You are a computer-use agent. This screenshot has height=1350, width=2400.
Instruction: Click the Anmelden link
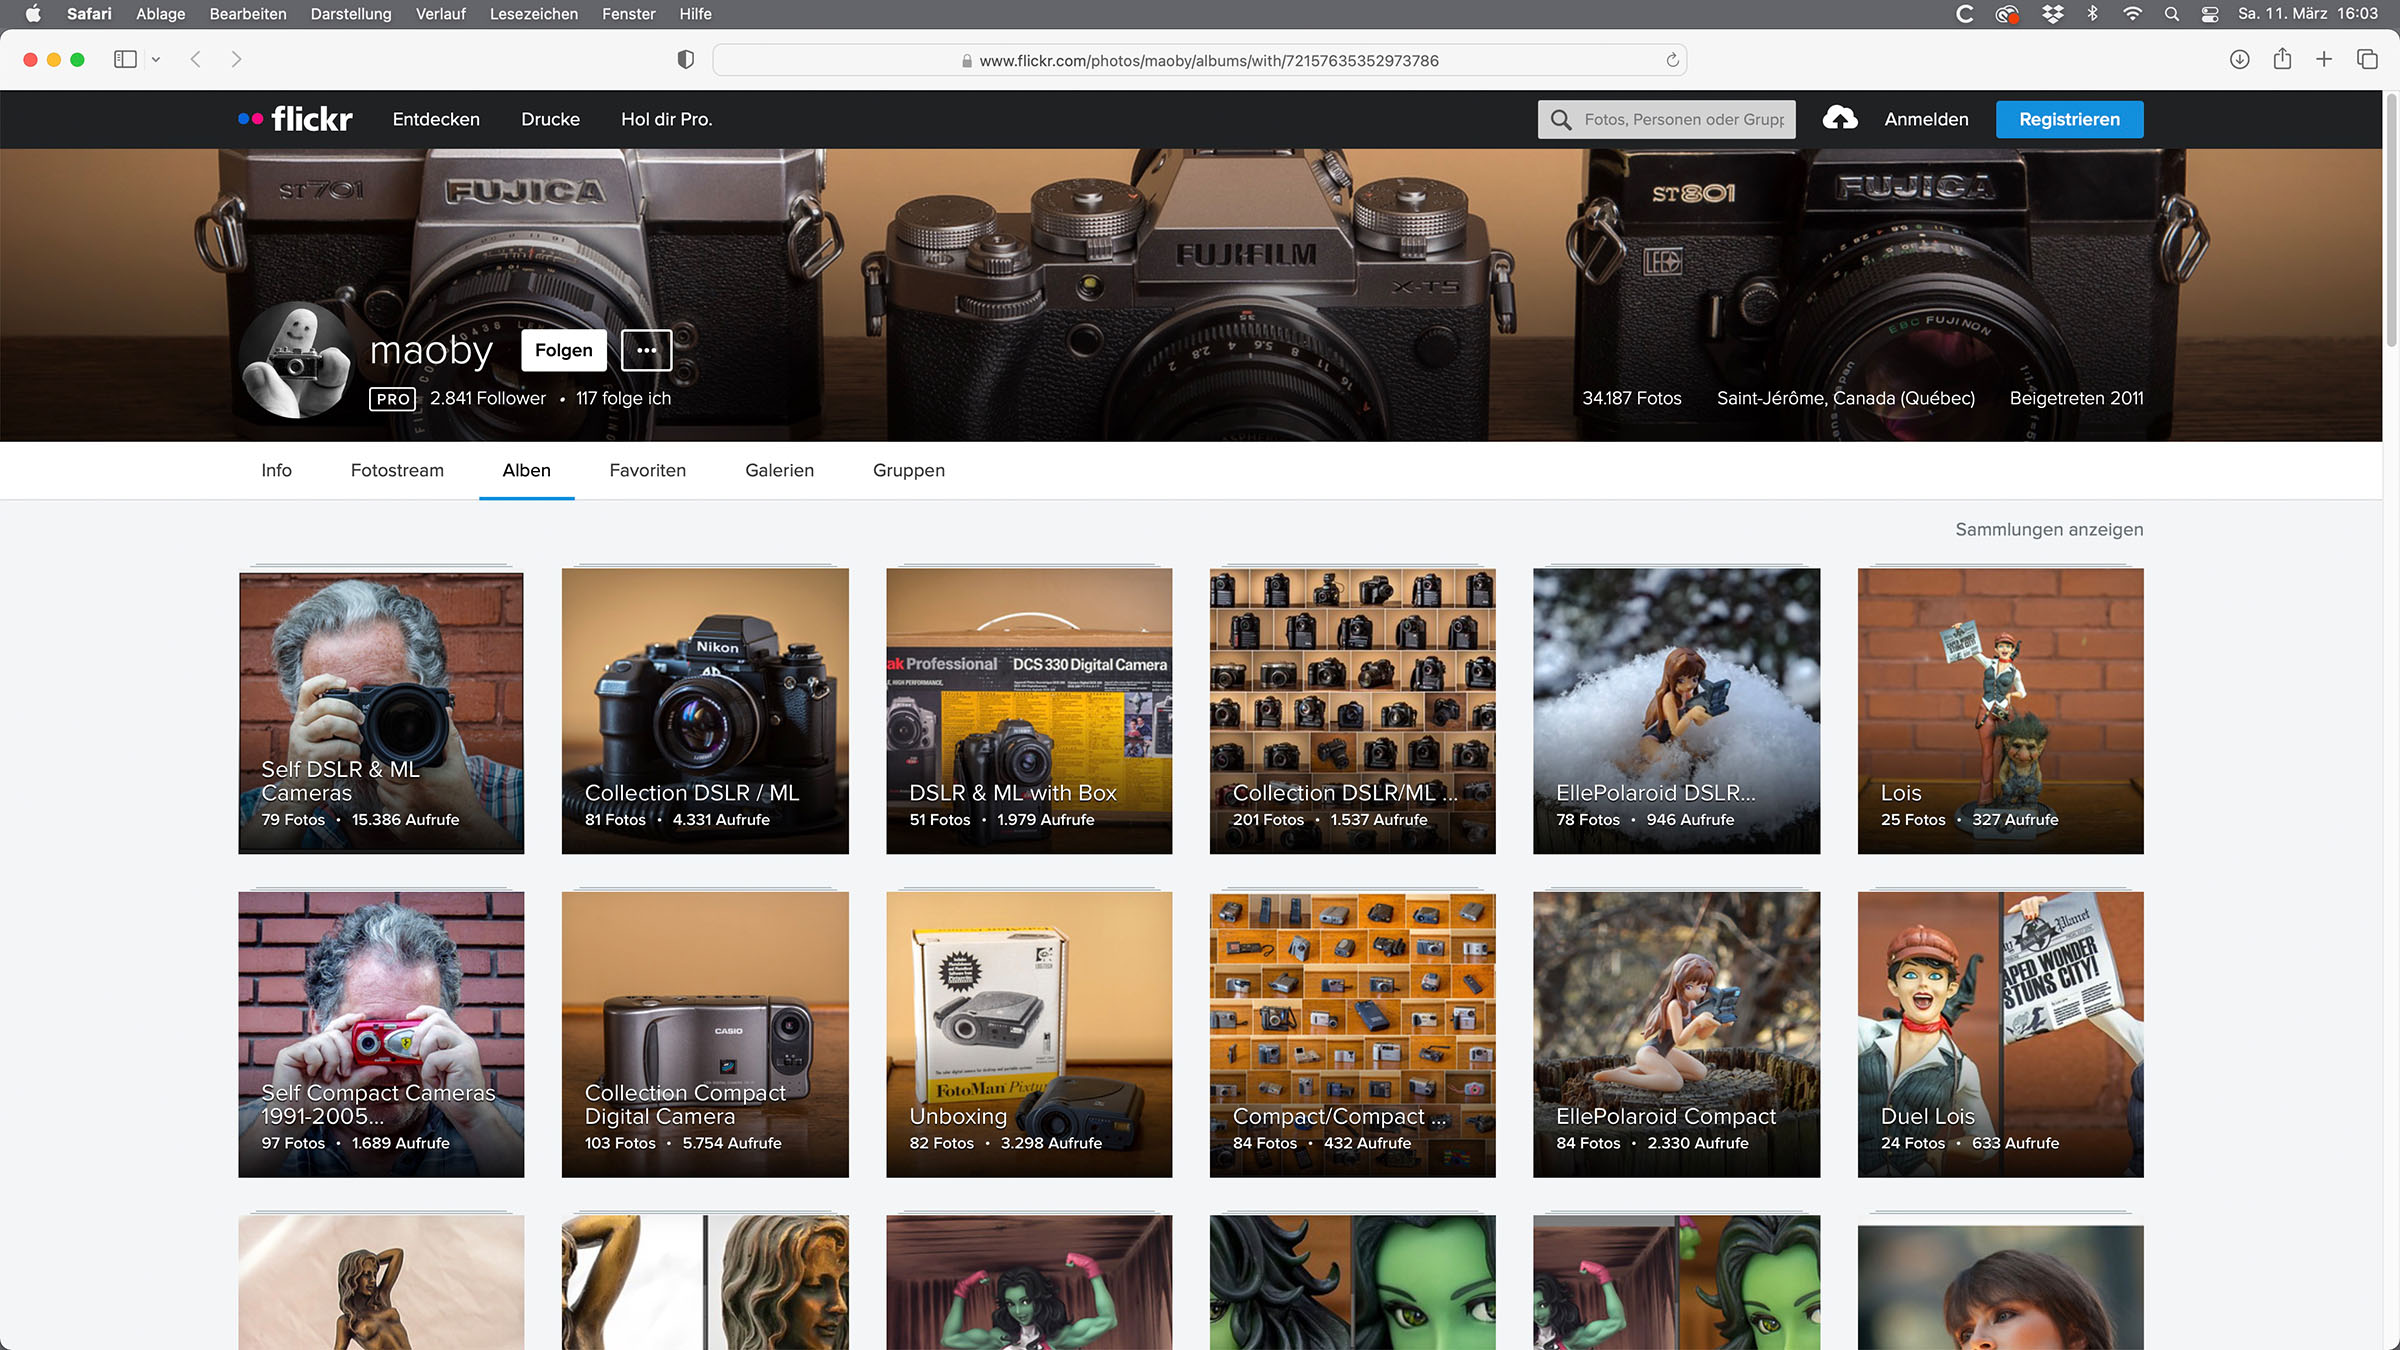[x=1926, y=119]
